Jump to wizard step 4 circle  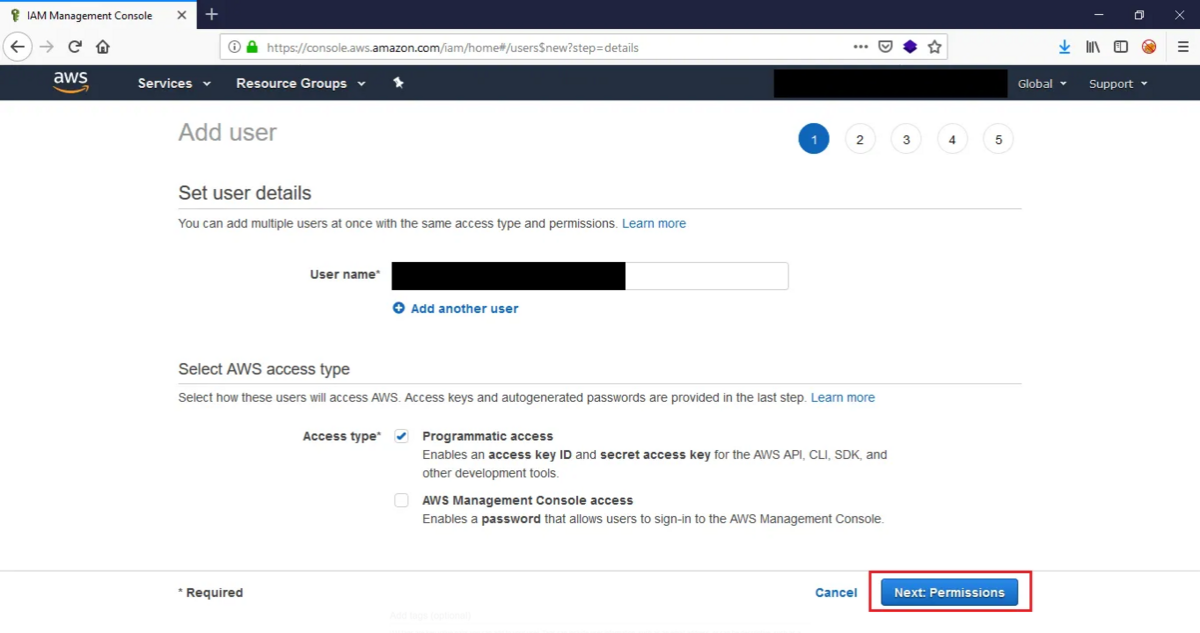(952, 140)
